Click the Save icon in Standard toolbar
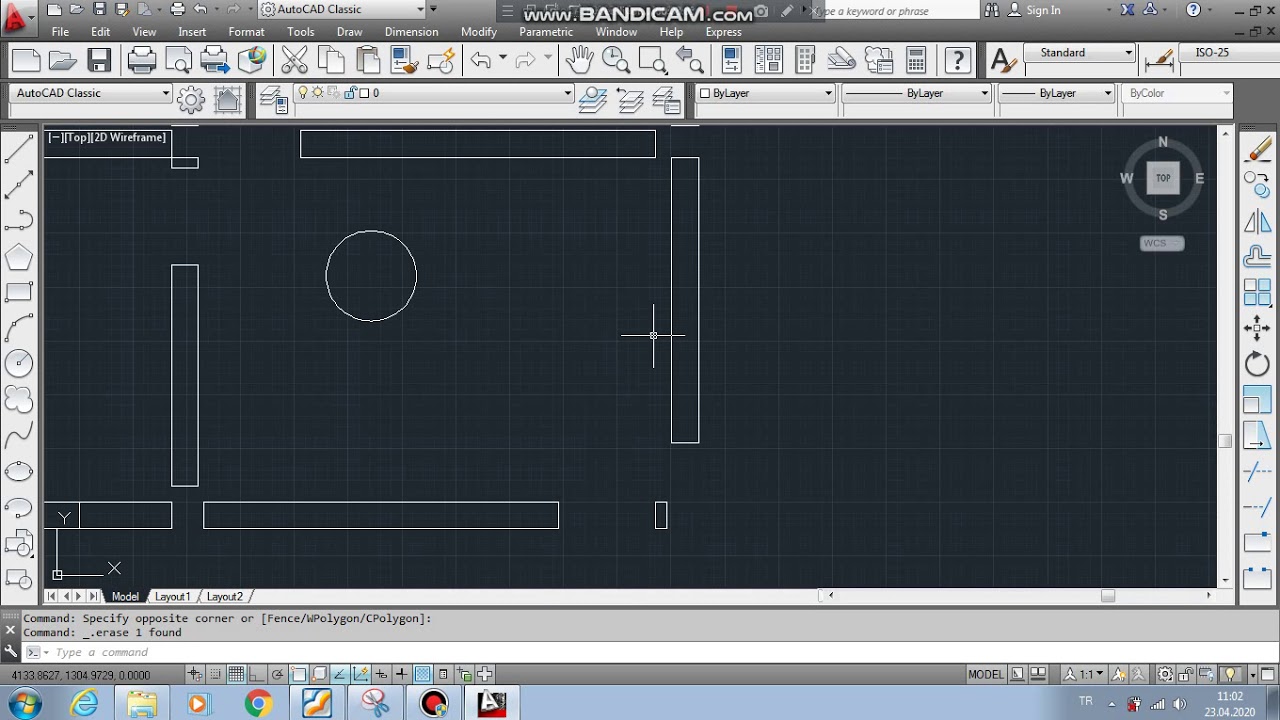 pyautogui.click(x=99, y=61)
